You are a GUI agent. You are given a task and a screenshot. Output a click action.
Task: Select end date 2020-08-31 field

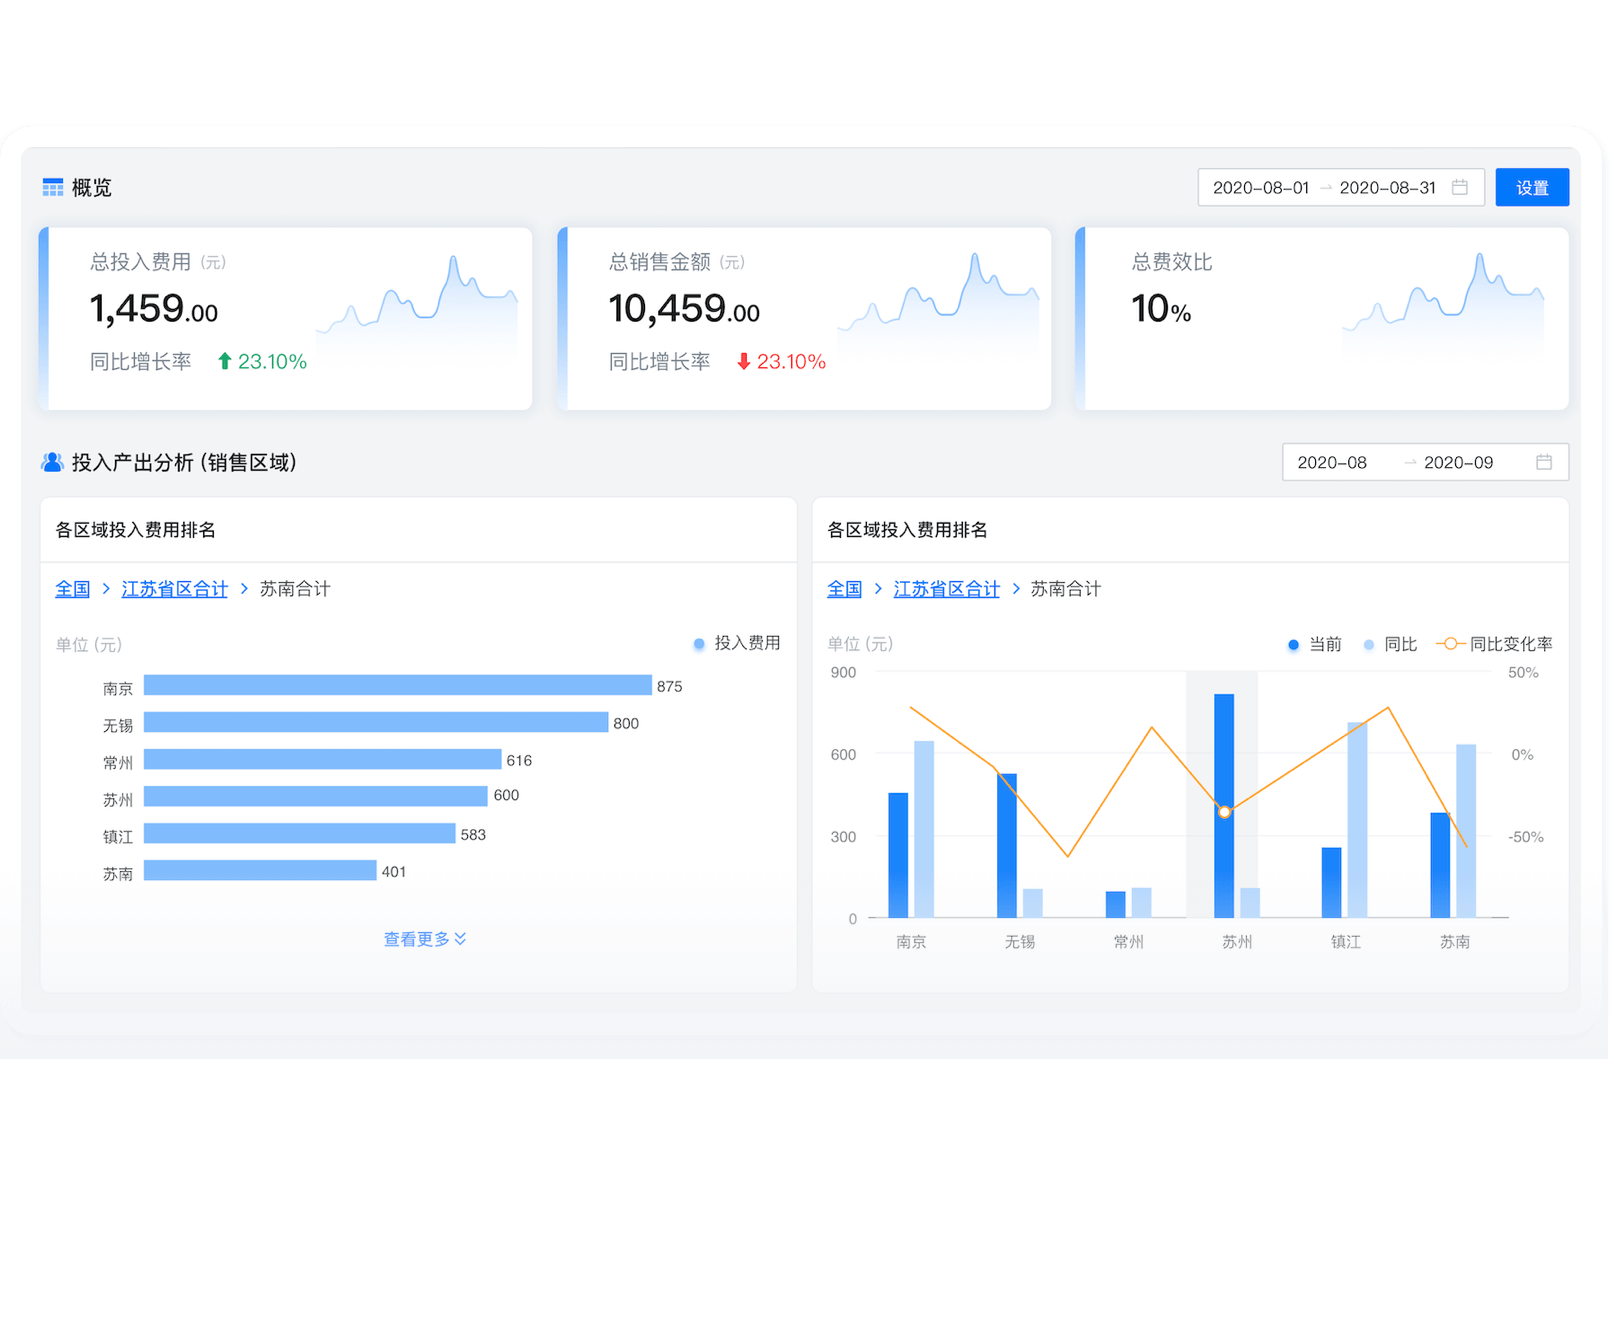[x=1387, y=187]
